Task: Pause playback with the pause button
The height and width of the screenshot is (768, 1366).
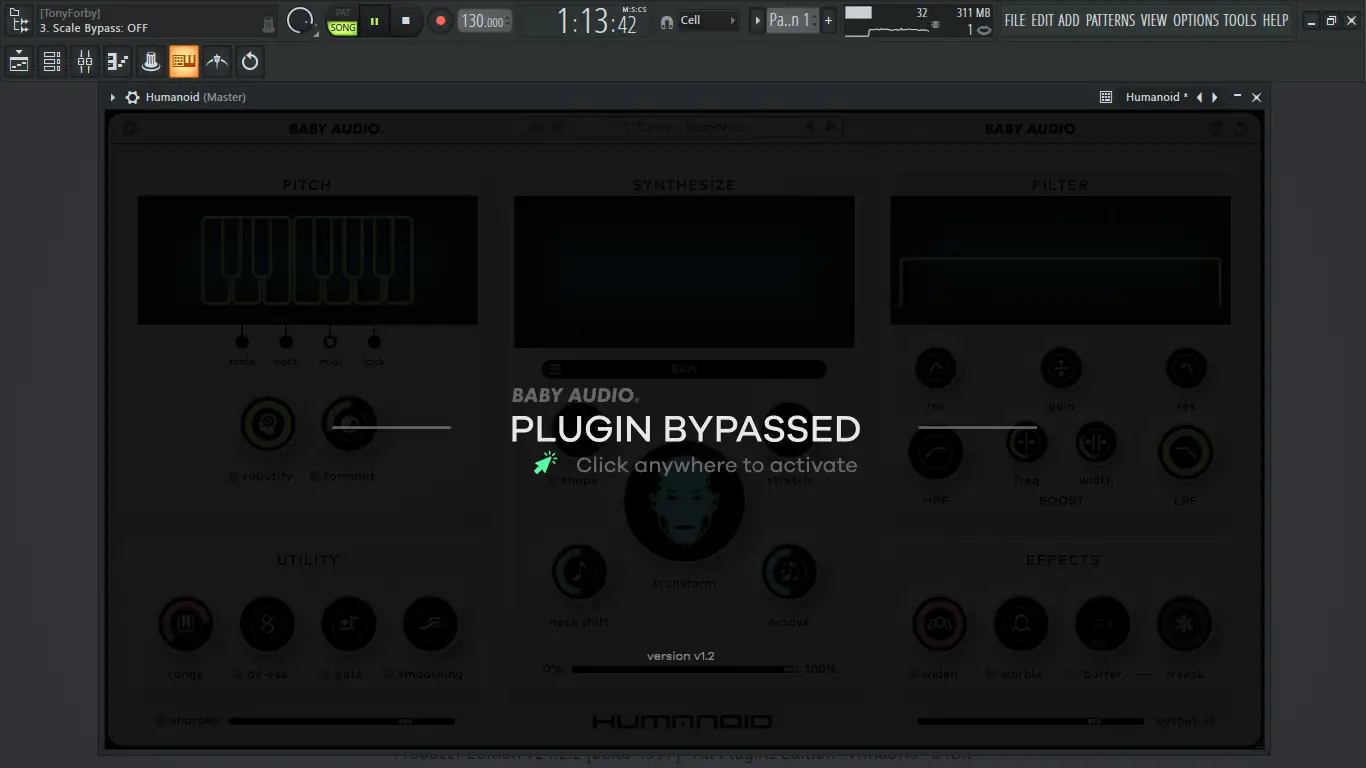Action: (x=375, y=20)
